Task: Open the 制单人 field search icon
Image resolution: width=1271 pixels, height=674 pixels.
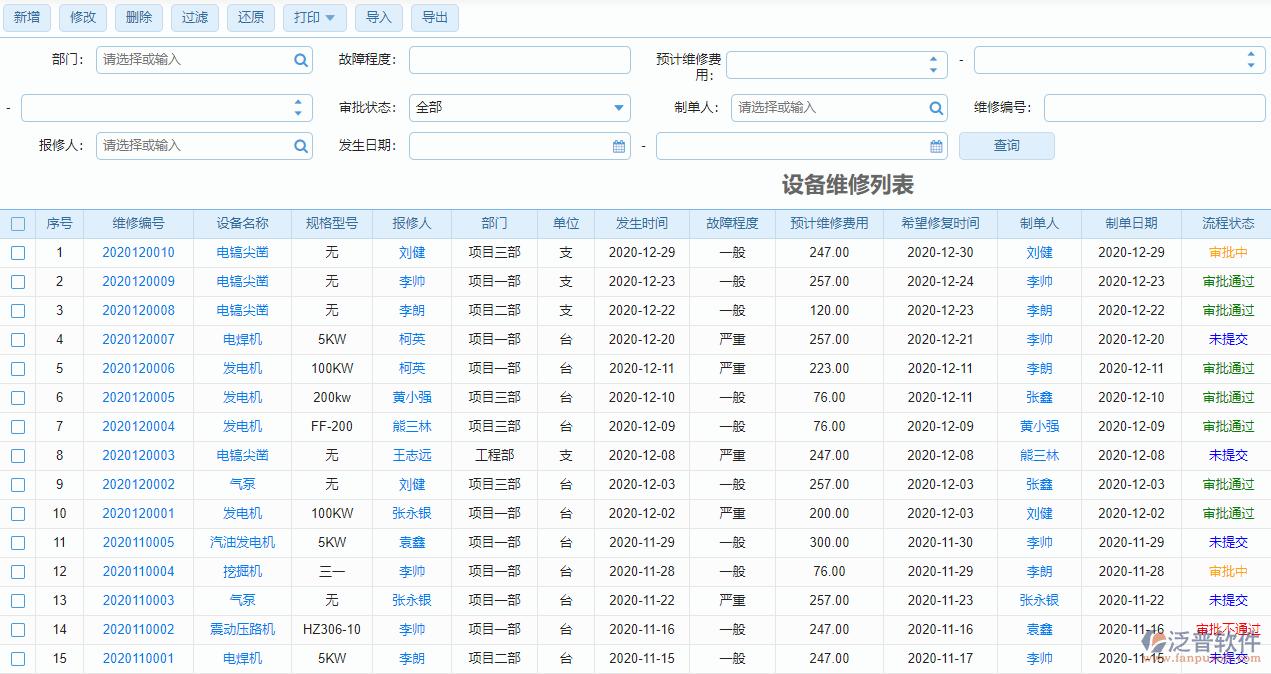Action: tap(935, 108)
